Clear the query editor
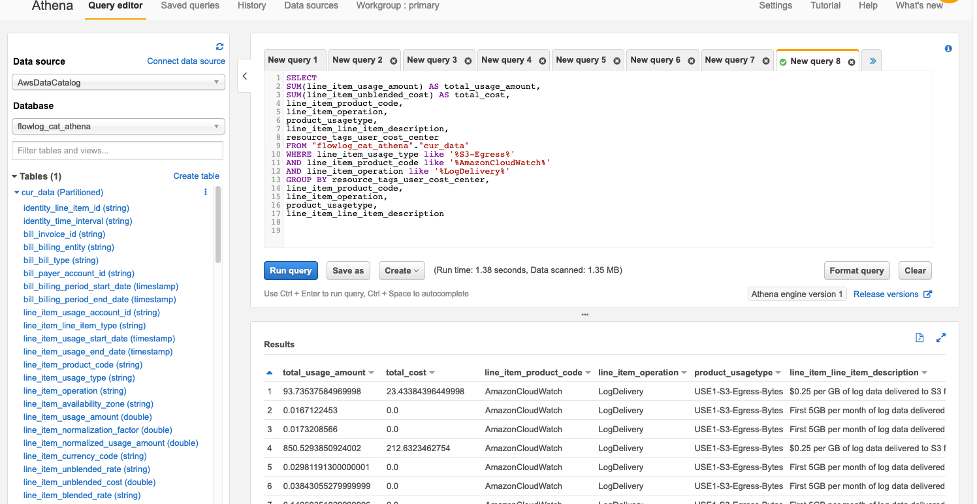 tap(915, 270)
